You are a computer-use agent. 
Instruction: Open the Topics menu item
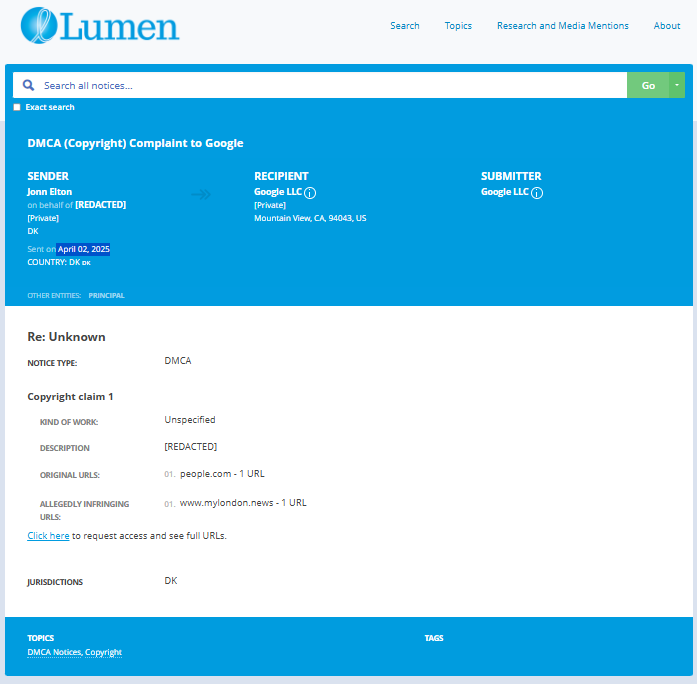(x=458, y=26)
